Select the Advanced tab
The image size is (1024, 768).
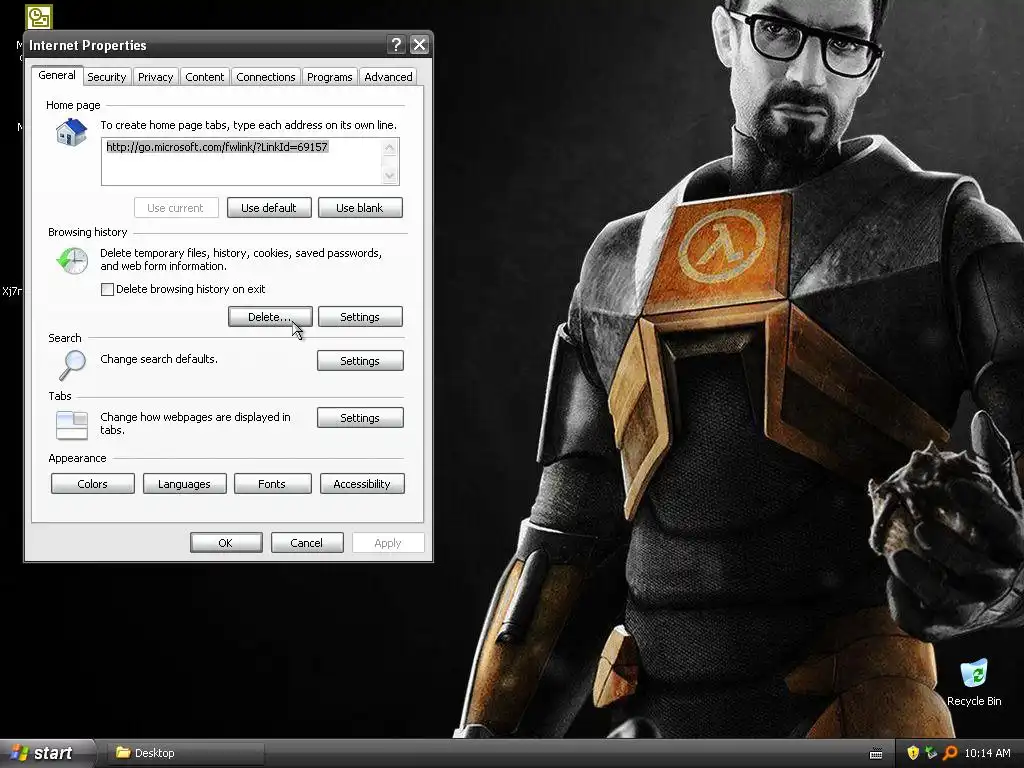pyautogui.click(x=388, y=77)
